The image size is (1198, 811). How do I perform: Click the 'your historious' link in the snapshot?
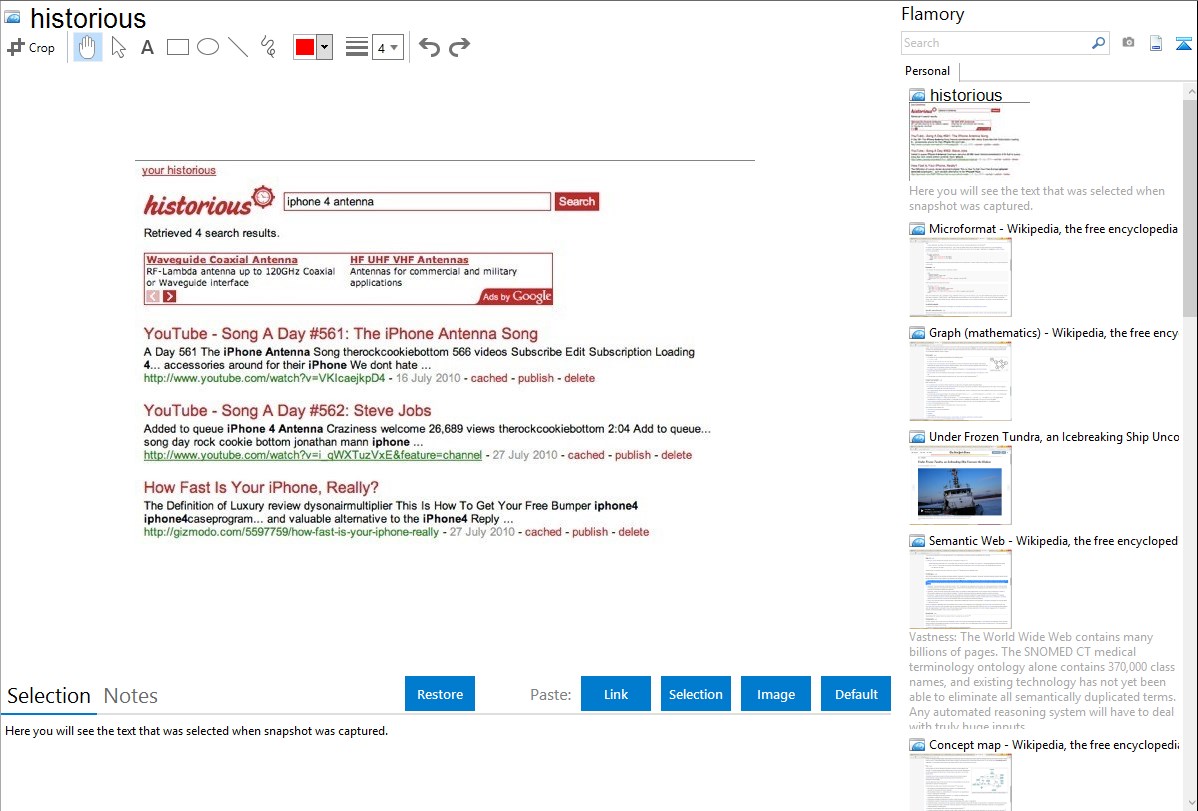point(179,170)
